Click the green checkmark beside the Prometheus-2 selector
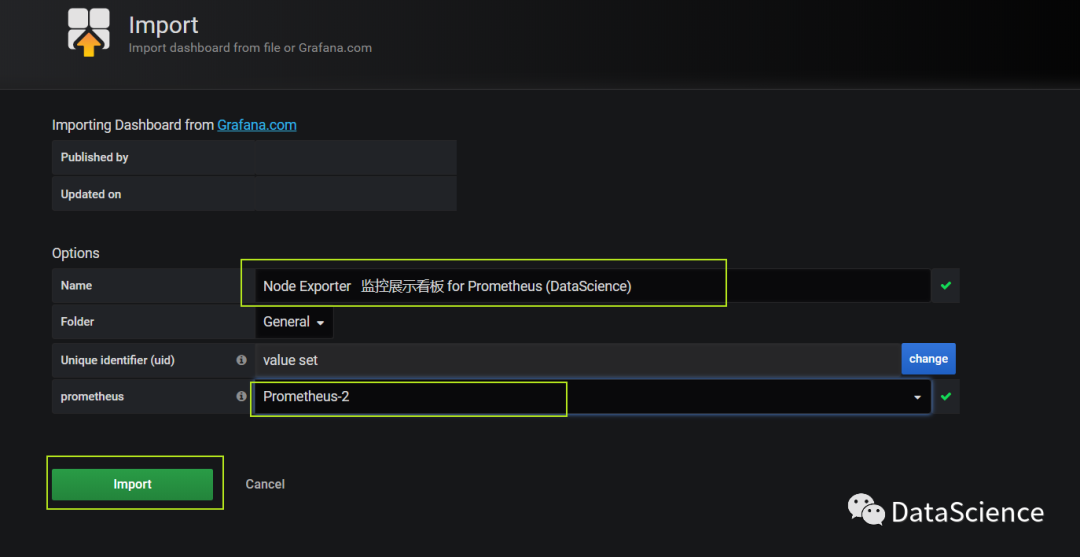 pyautogui.click(x=945, y=397)
